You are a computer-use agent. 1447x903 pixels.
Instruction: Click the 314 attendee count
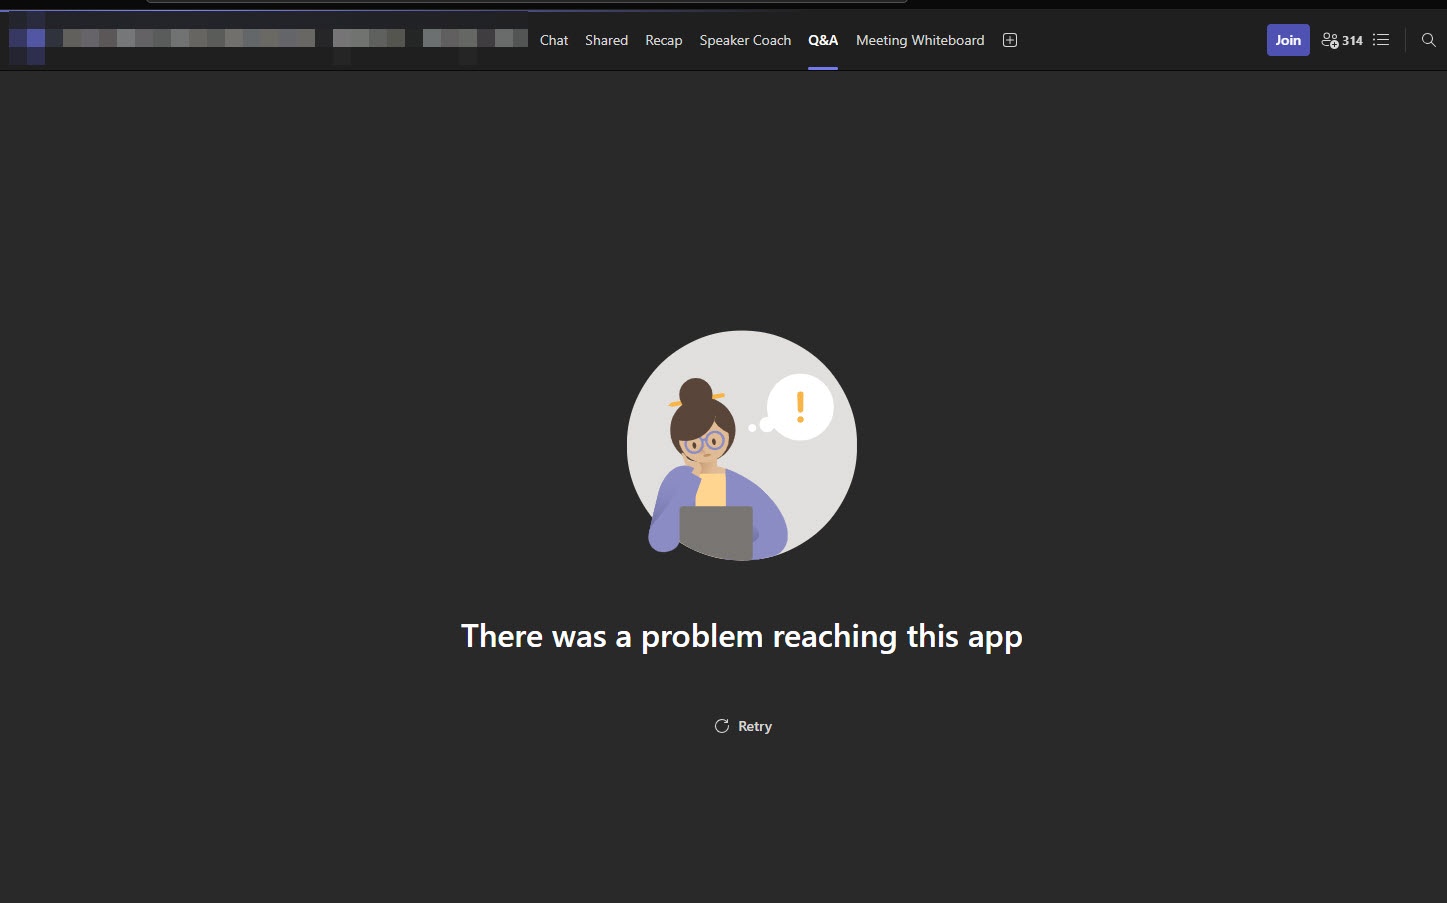tap(1352, 40)
